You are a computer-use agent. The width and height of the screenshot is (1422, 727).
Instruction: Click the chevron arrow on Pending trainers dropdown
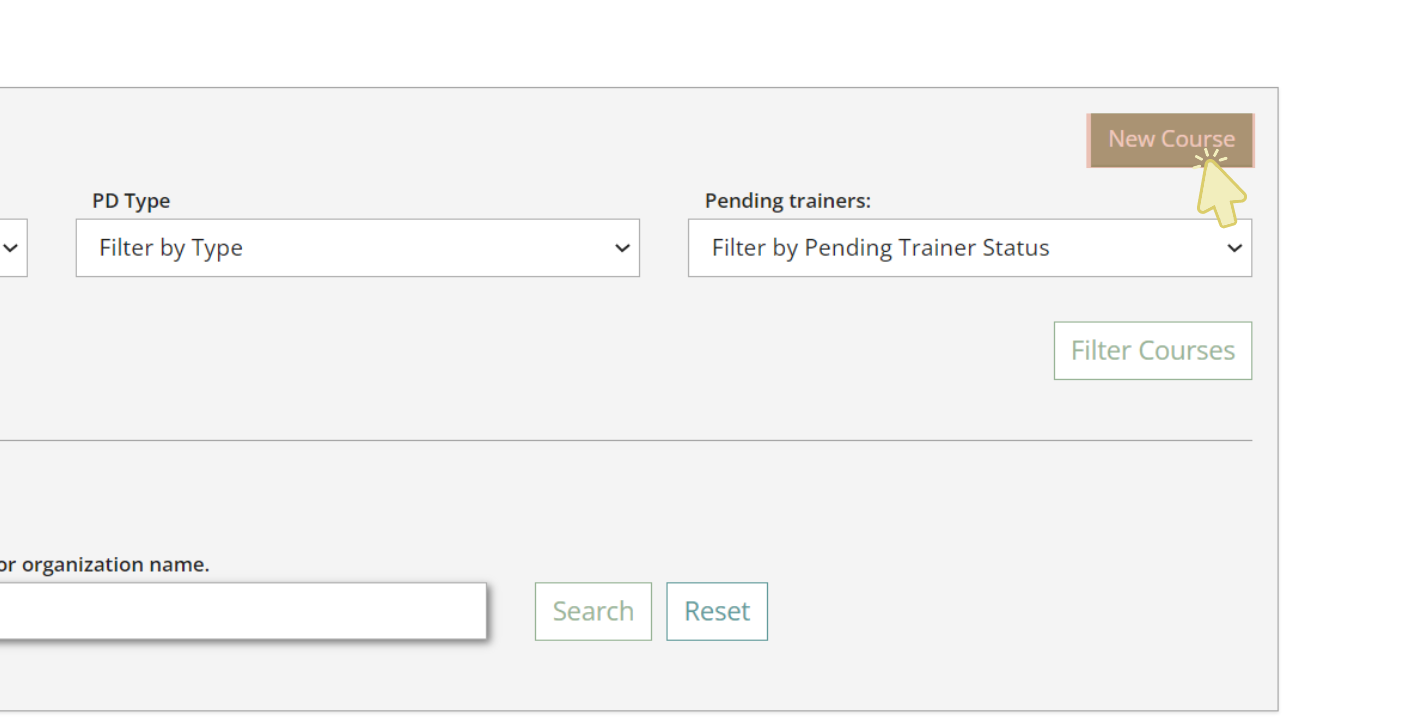[x=1234, y=248]
